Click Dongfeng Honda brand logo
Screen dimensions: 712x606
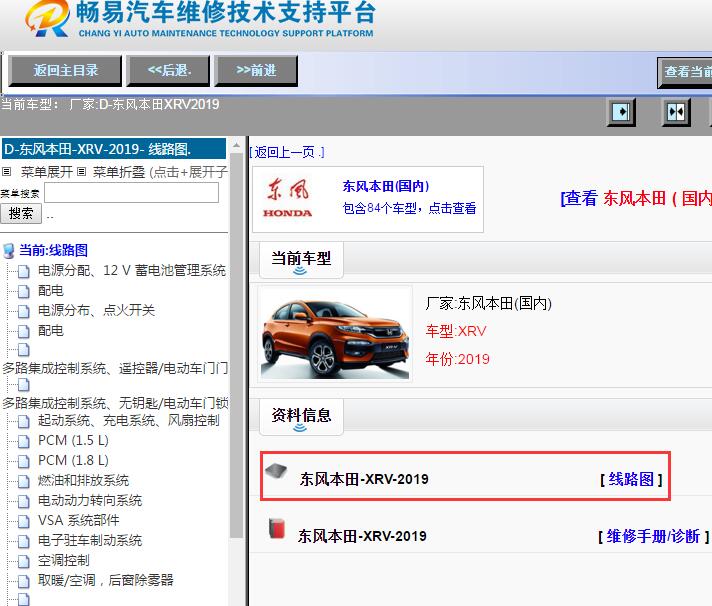(x=287, y=199)
